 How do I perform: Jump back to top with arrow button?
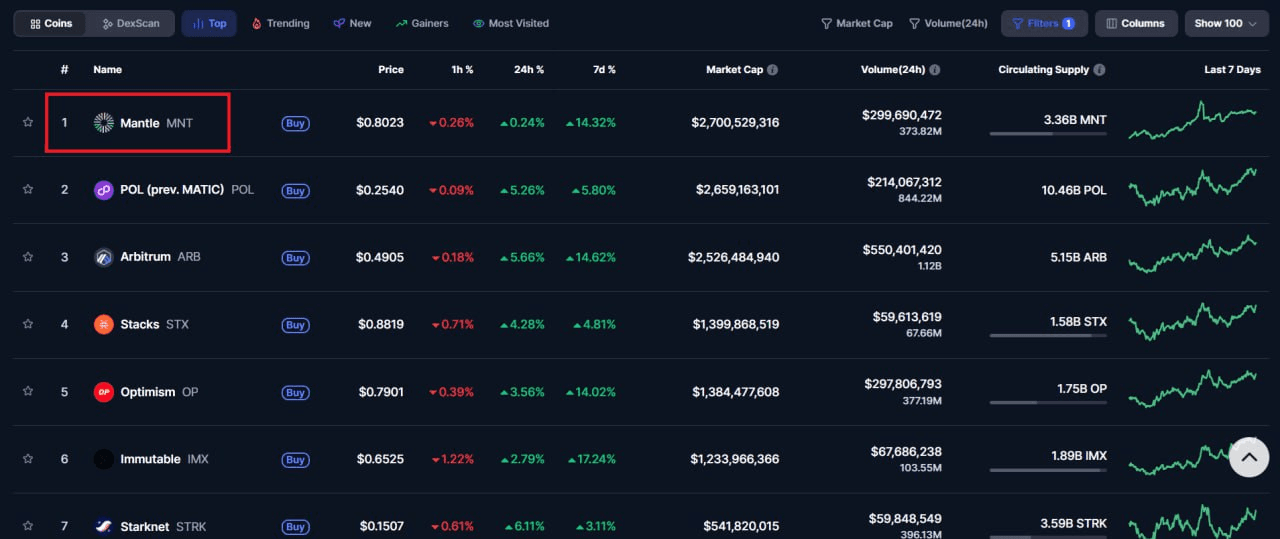tap(1249, 458)
